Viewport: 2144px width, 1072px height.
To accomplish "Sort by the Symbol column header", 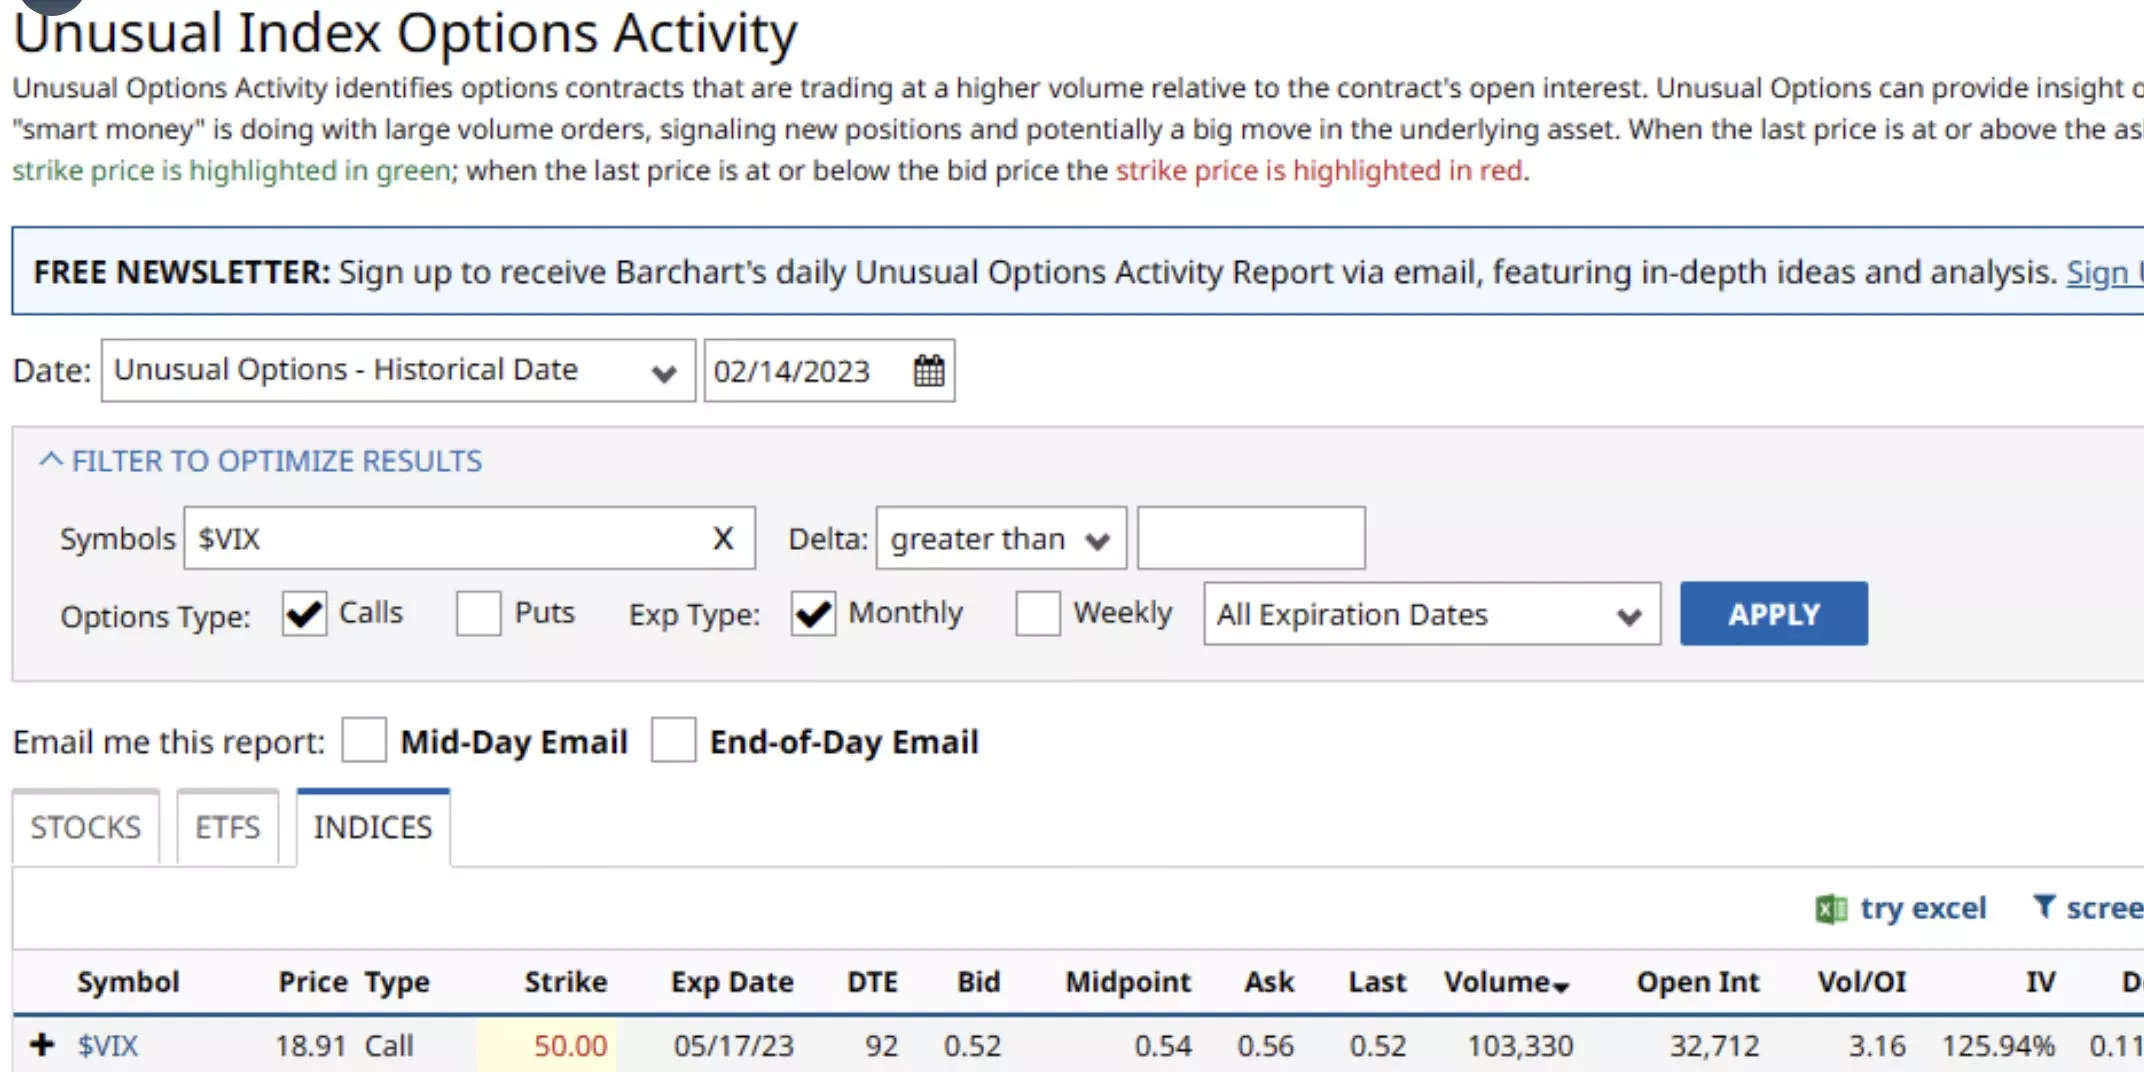I will (128, 982).
